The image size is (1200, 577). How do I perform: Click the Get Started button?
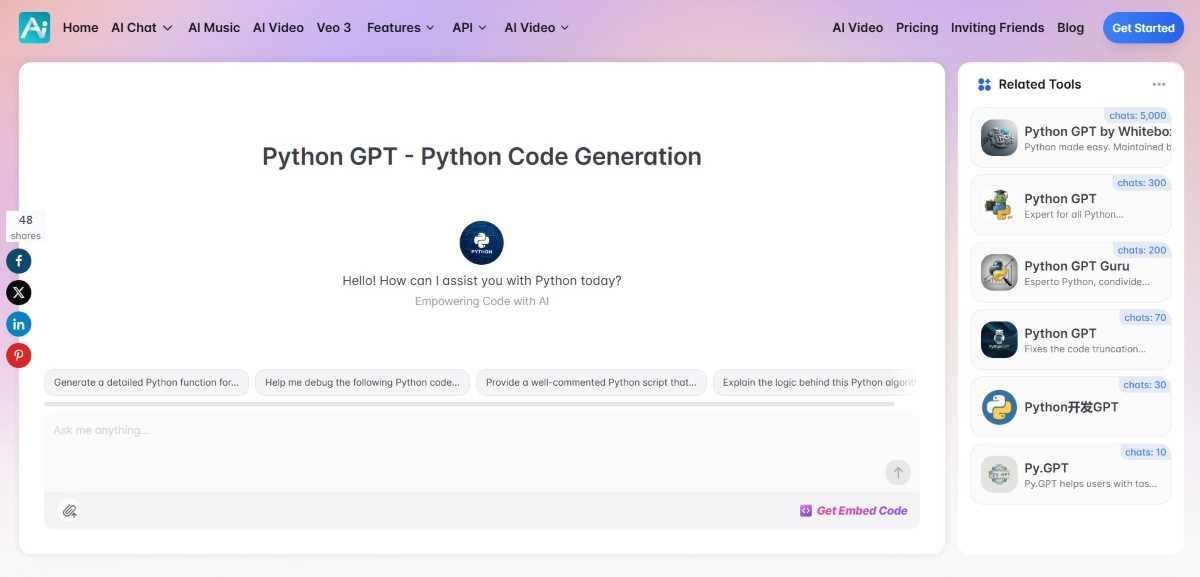[1142, 28]
